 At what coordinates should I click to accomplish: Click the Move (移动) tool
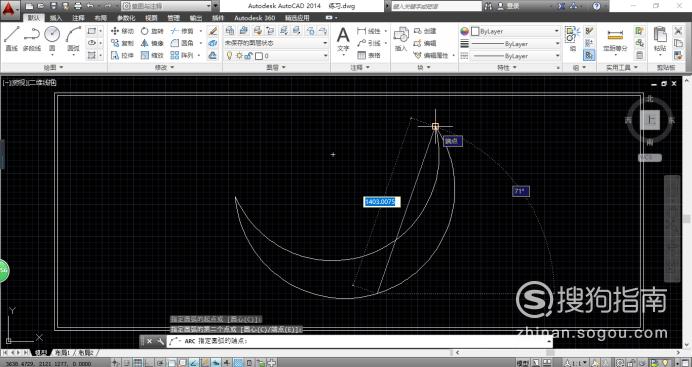[122, 31]
